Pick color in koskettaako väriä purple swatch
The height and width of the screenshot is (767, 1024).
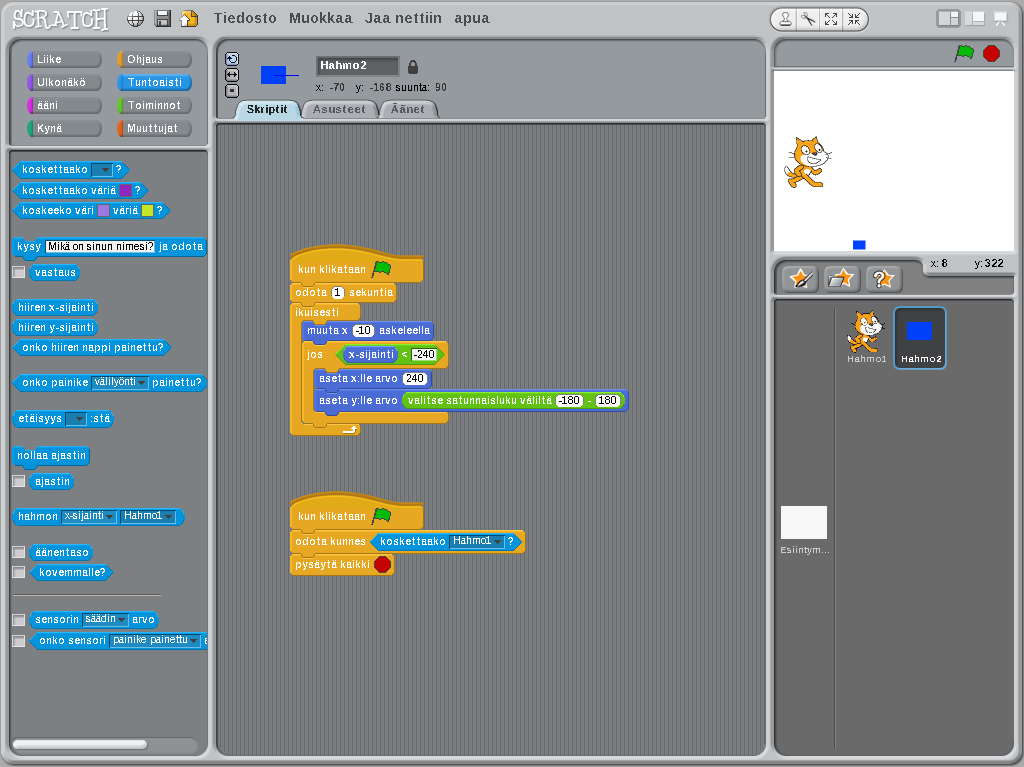pos(125,191)
